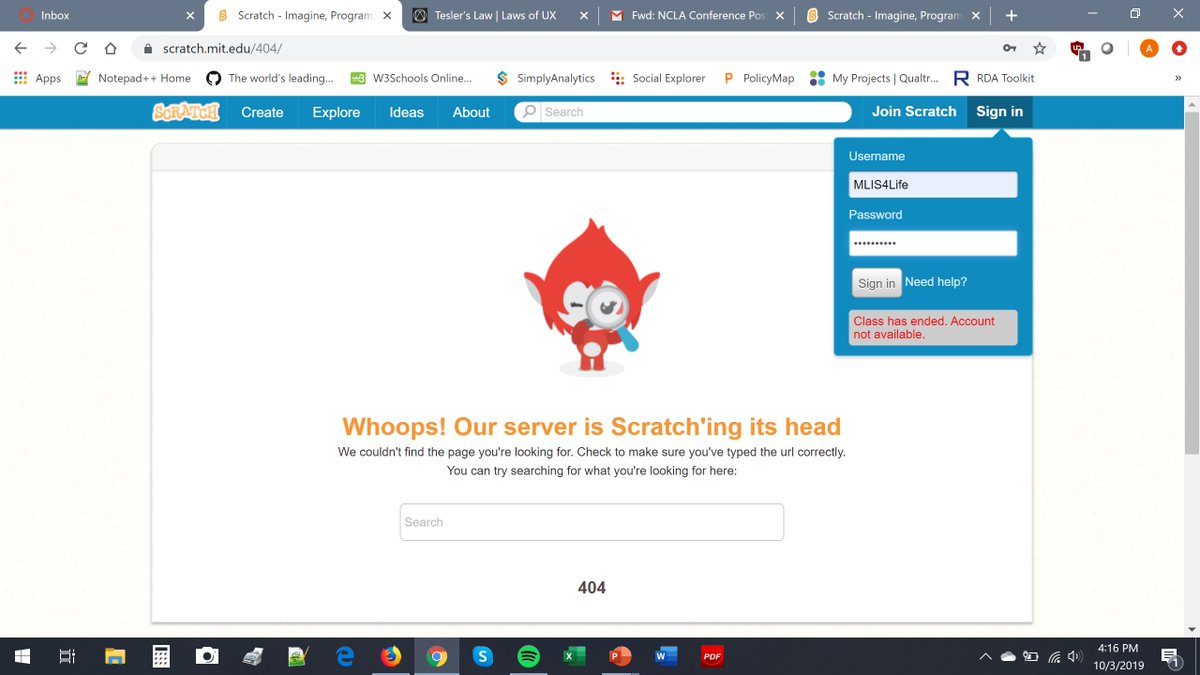Click the page vertical scrollbar down arrow

point(1190,628)
